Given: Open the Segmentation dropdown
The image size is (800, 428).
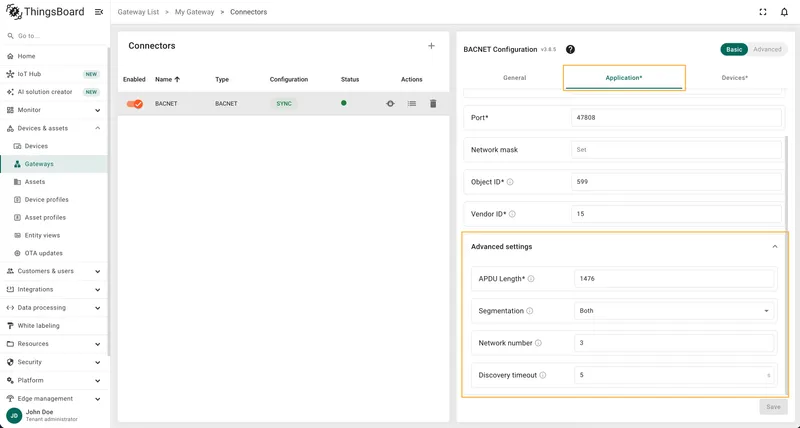Looking at the screenshot, I should (673, 311).
